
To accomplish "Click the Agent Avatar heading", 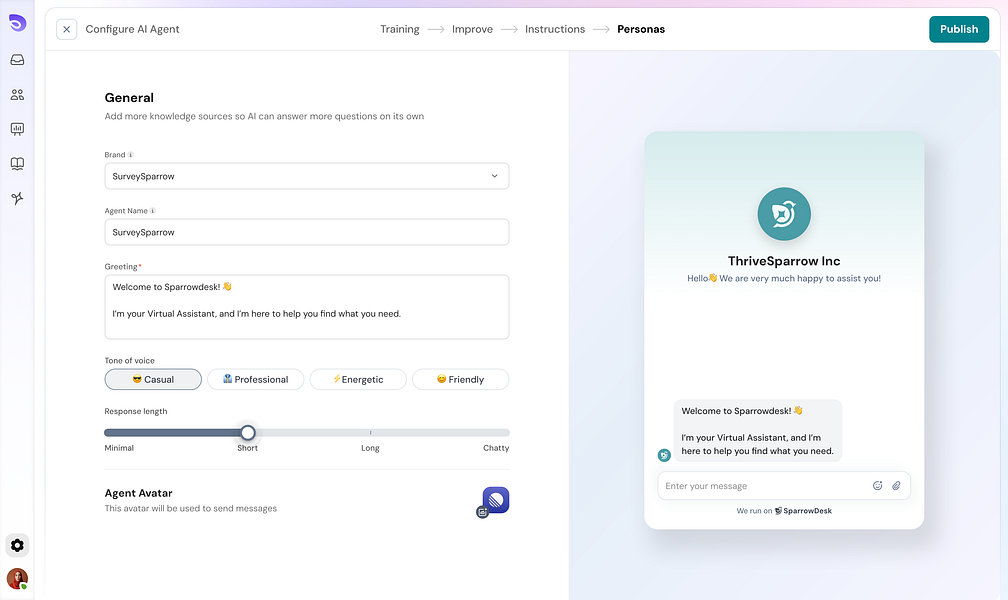I will tap(138, 493).
